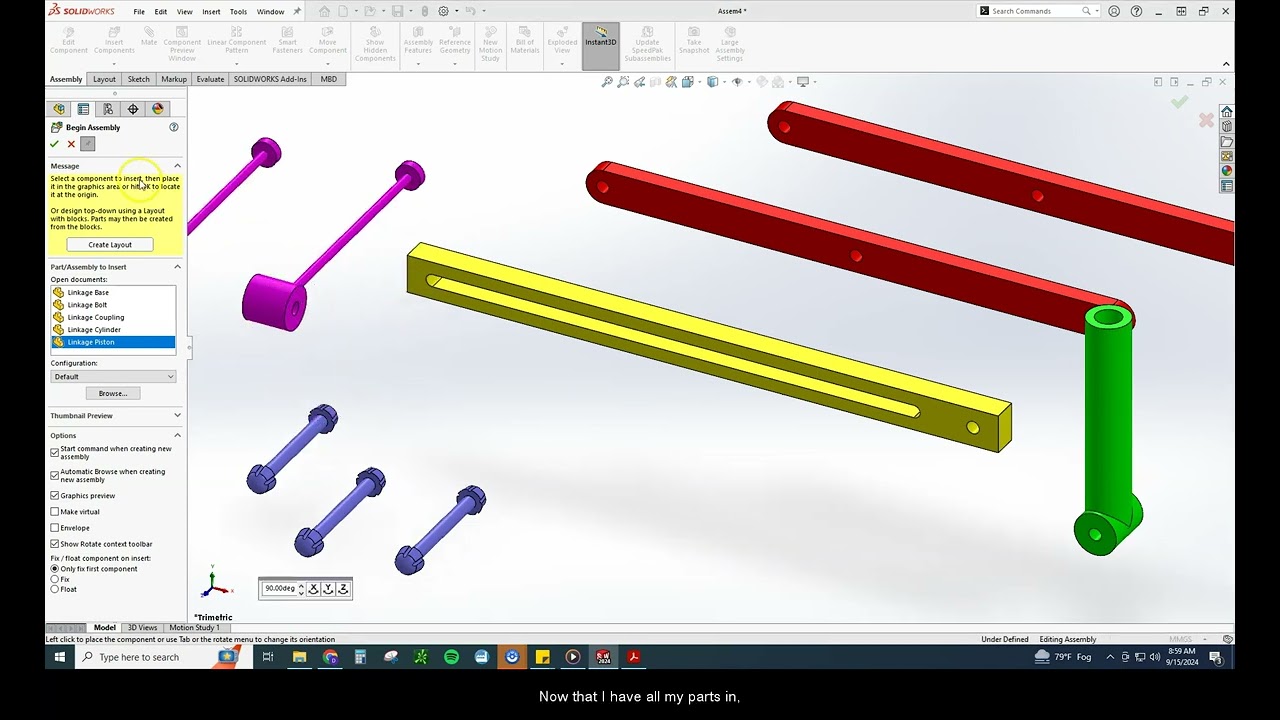Click the Help question mark in the title bar

click(x=1136, y=11)
